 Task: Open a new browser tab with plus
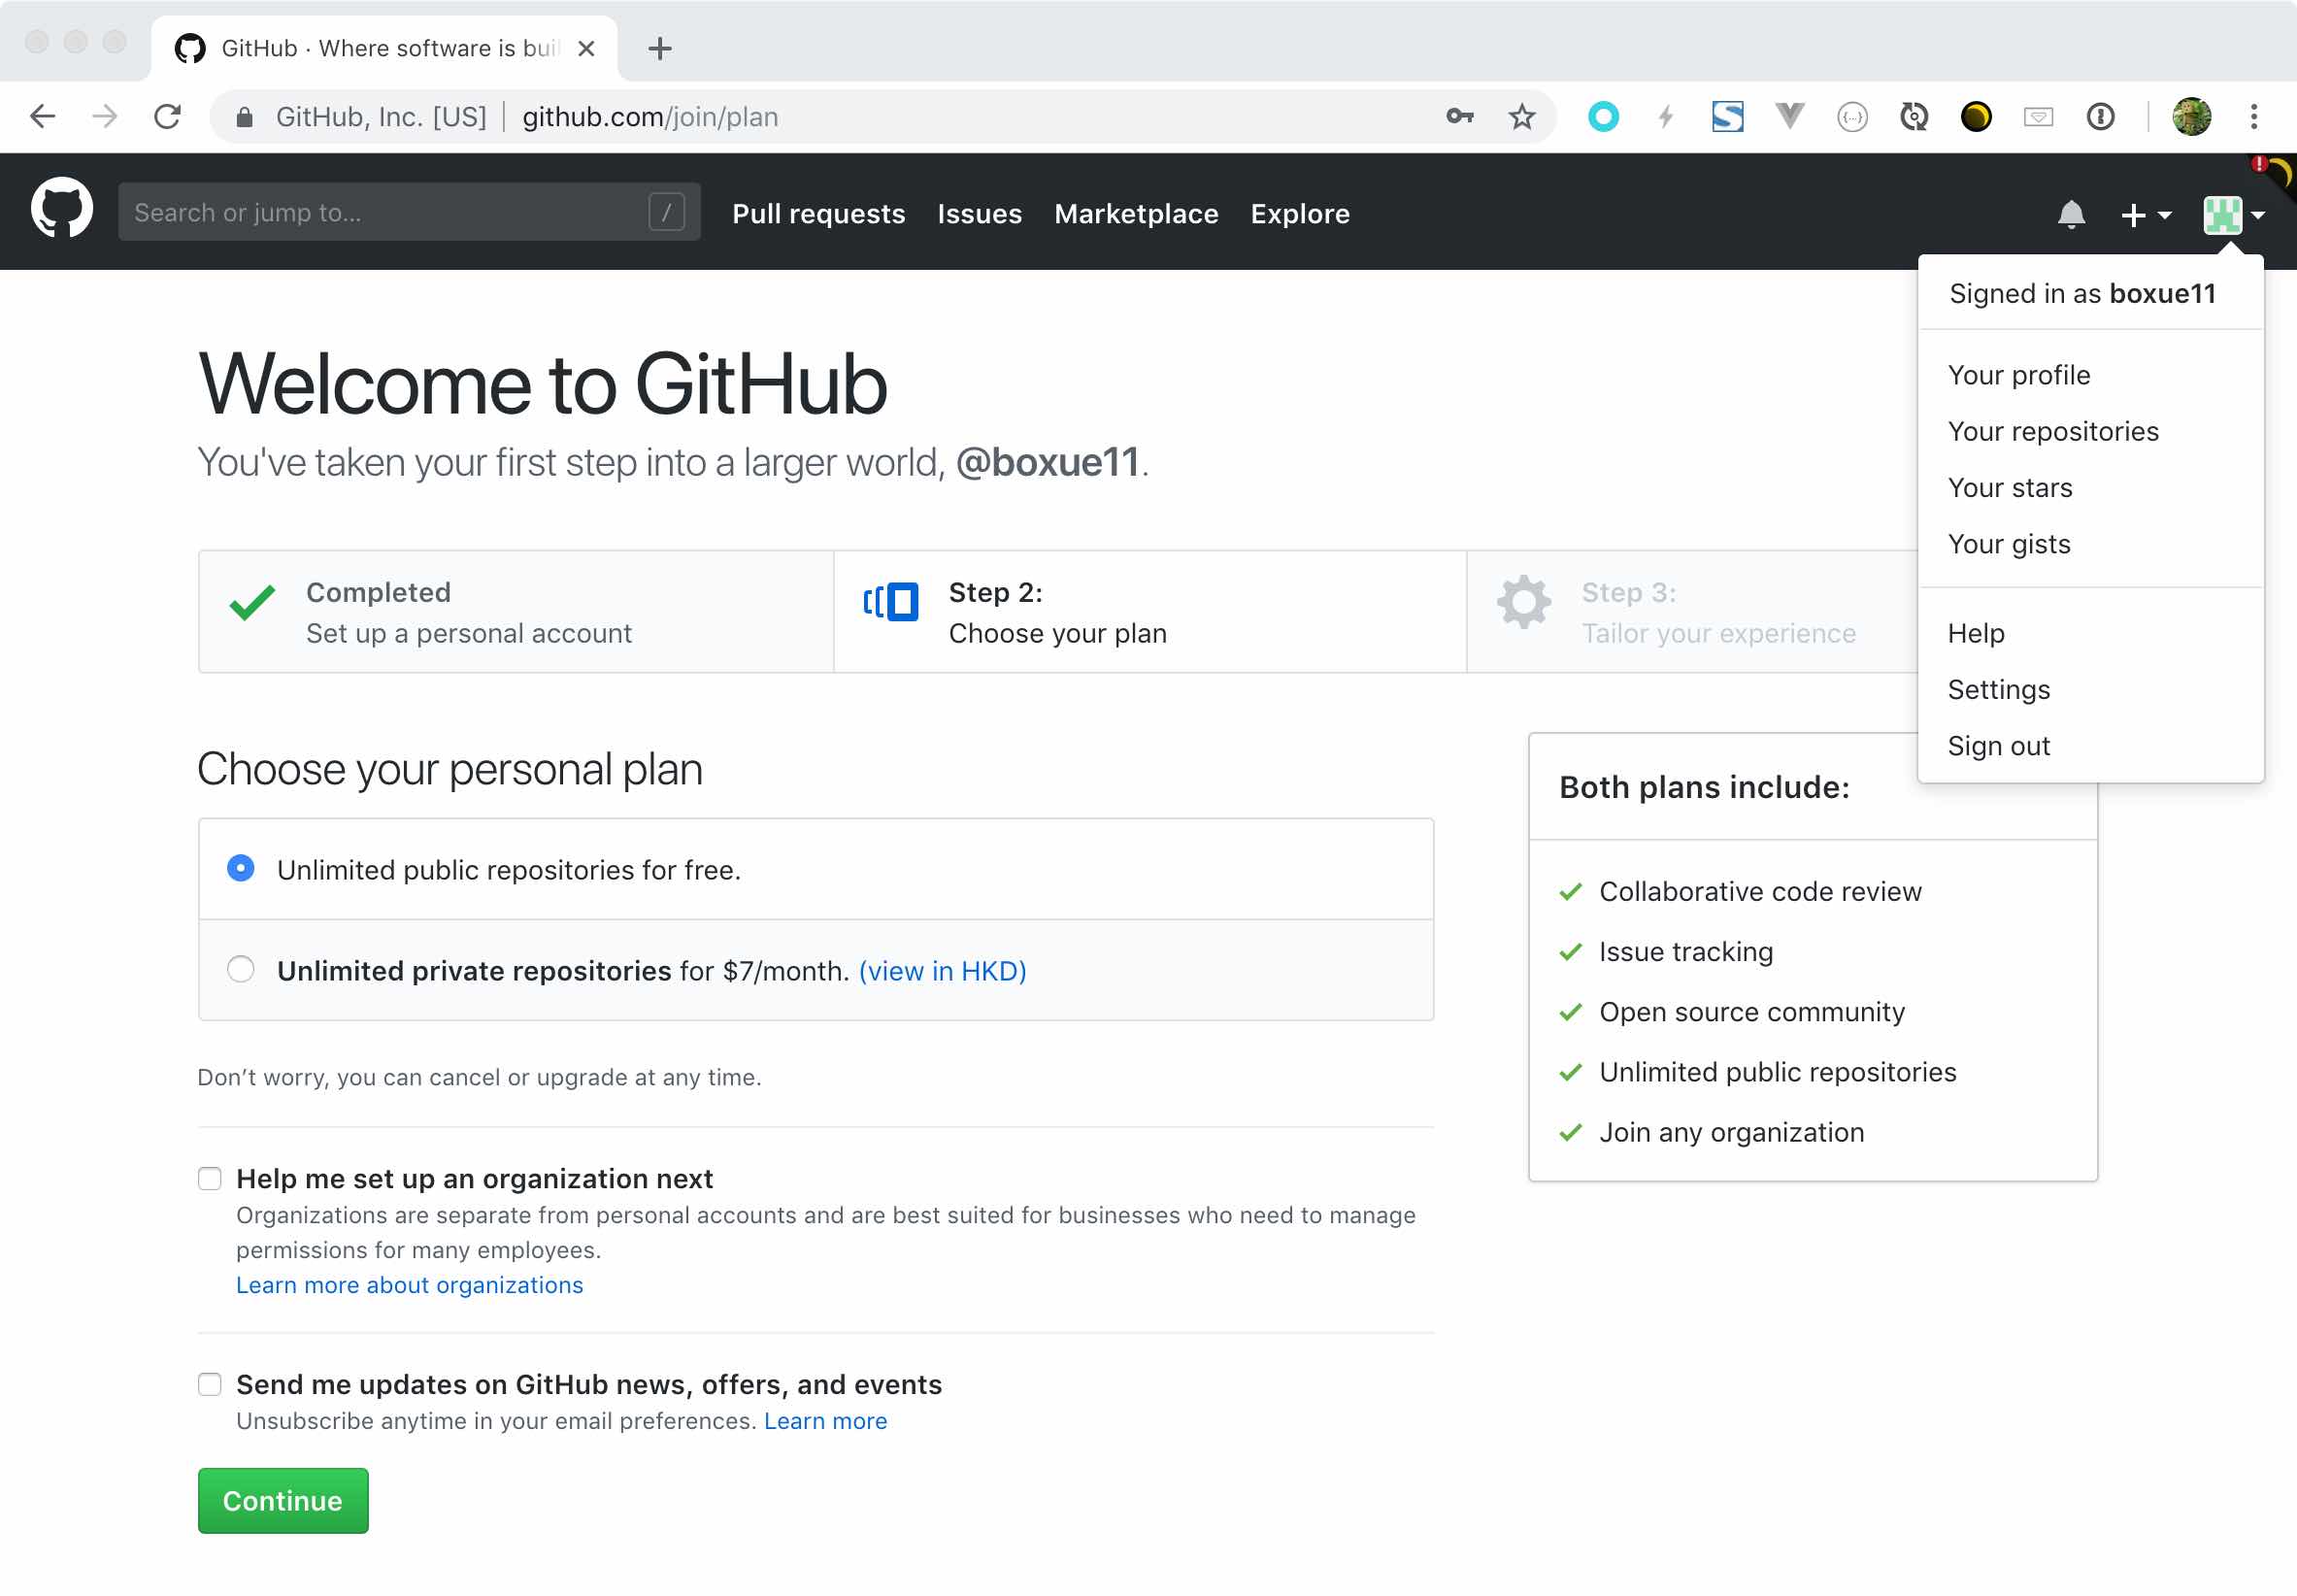point(659,48)
